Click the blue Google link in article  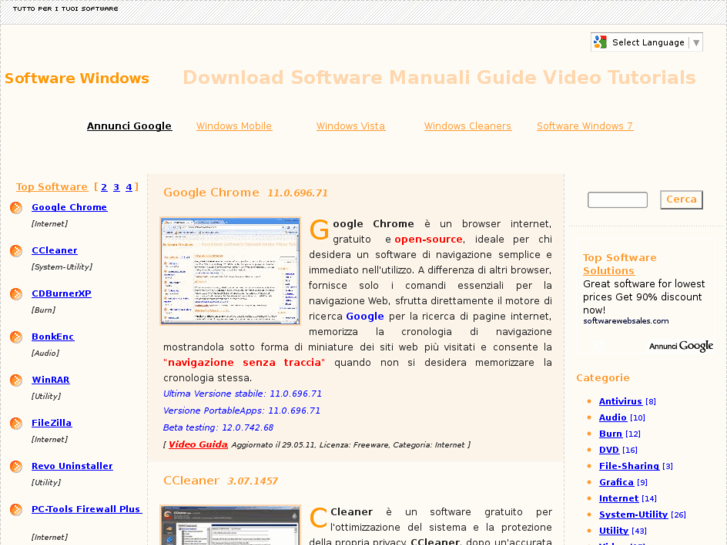[365, 316]
